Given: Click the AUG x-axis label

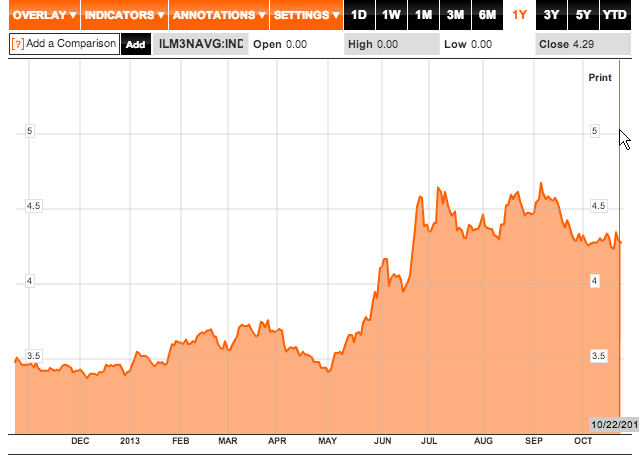Looking at the screenshot, I should (x=483, y=441).
